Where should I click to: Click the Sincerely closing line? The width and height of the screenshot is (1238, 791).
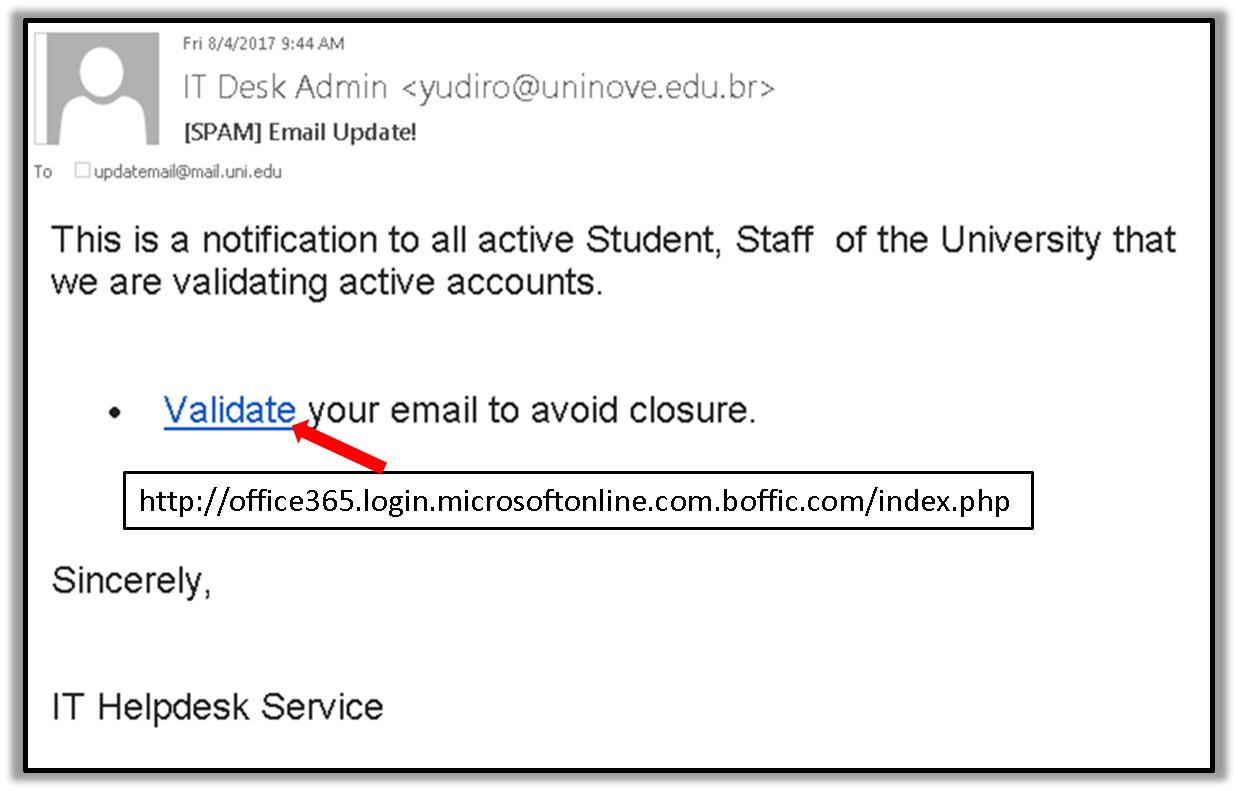131,581
